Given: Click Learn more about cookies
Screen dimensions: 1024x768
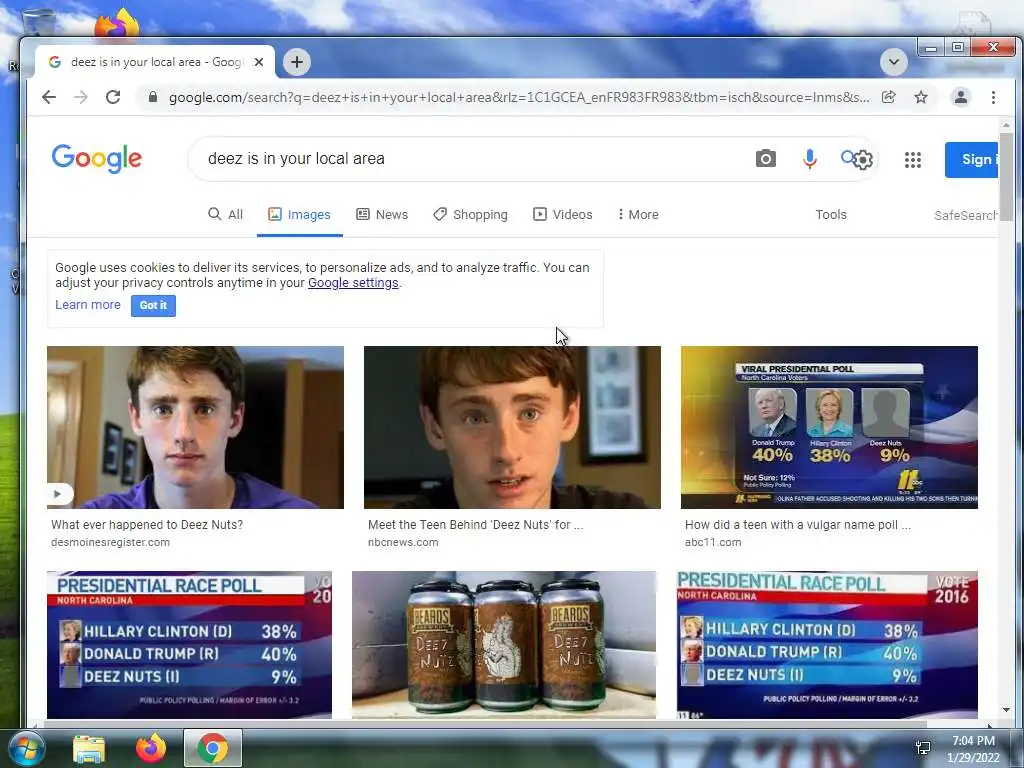Looking at the screenshot, I should tap(88, 305).
